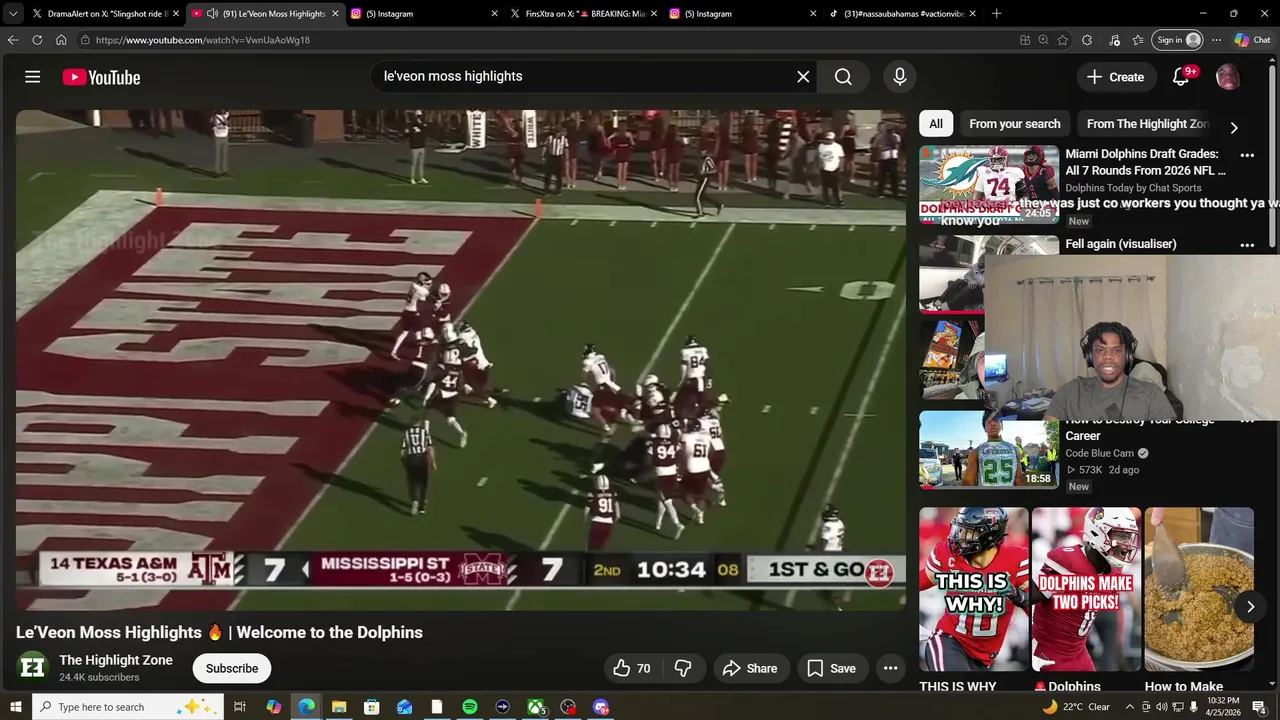This screenshot has height=720, width=1280.
Task: Click the browser back arrow
Action: (13, 40)
